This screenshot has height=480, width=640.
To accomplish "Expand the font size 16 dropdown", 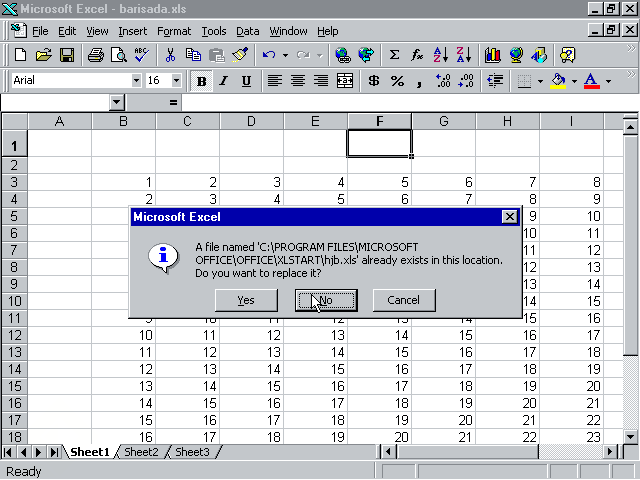I will [x=176, y=80].
